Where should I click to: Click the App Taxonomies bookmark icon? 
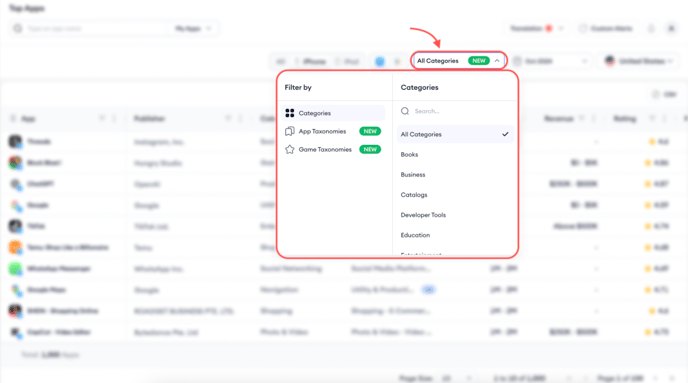pyautogui.click(x=290, y=131)
